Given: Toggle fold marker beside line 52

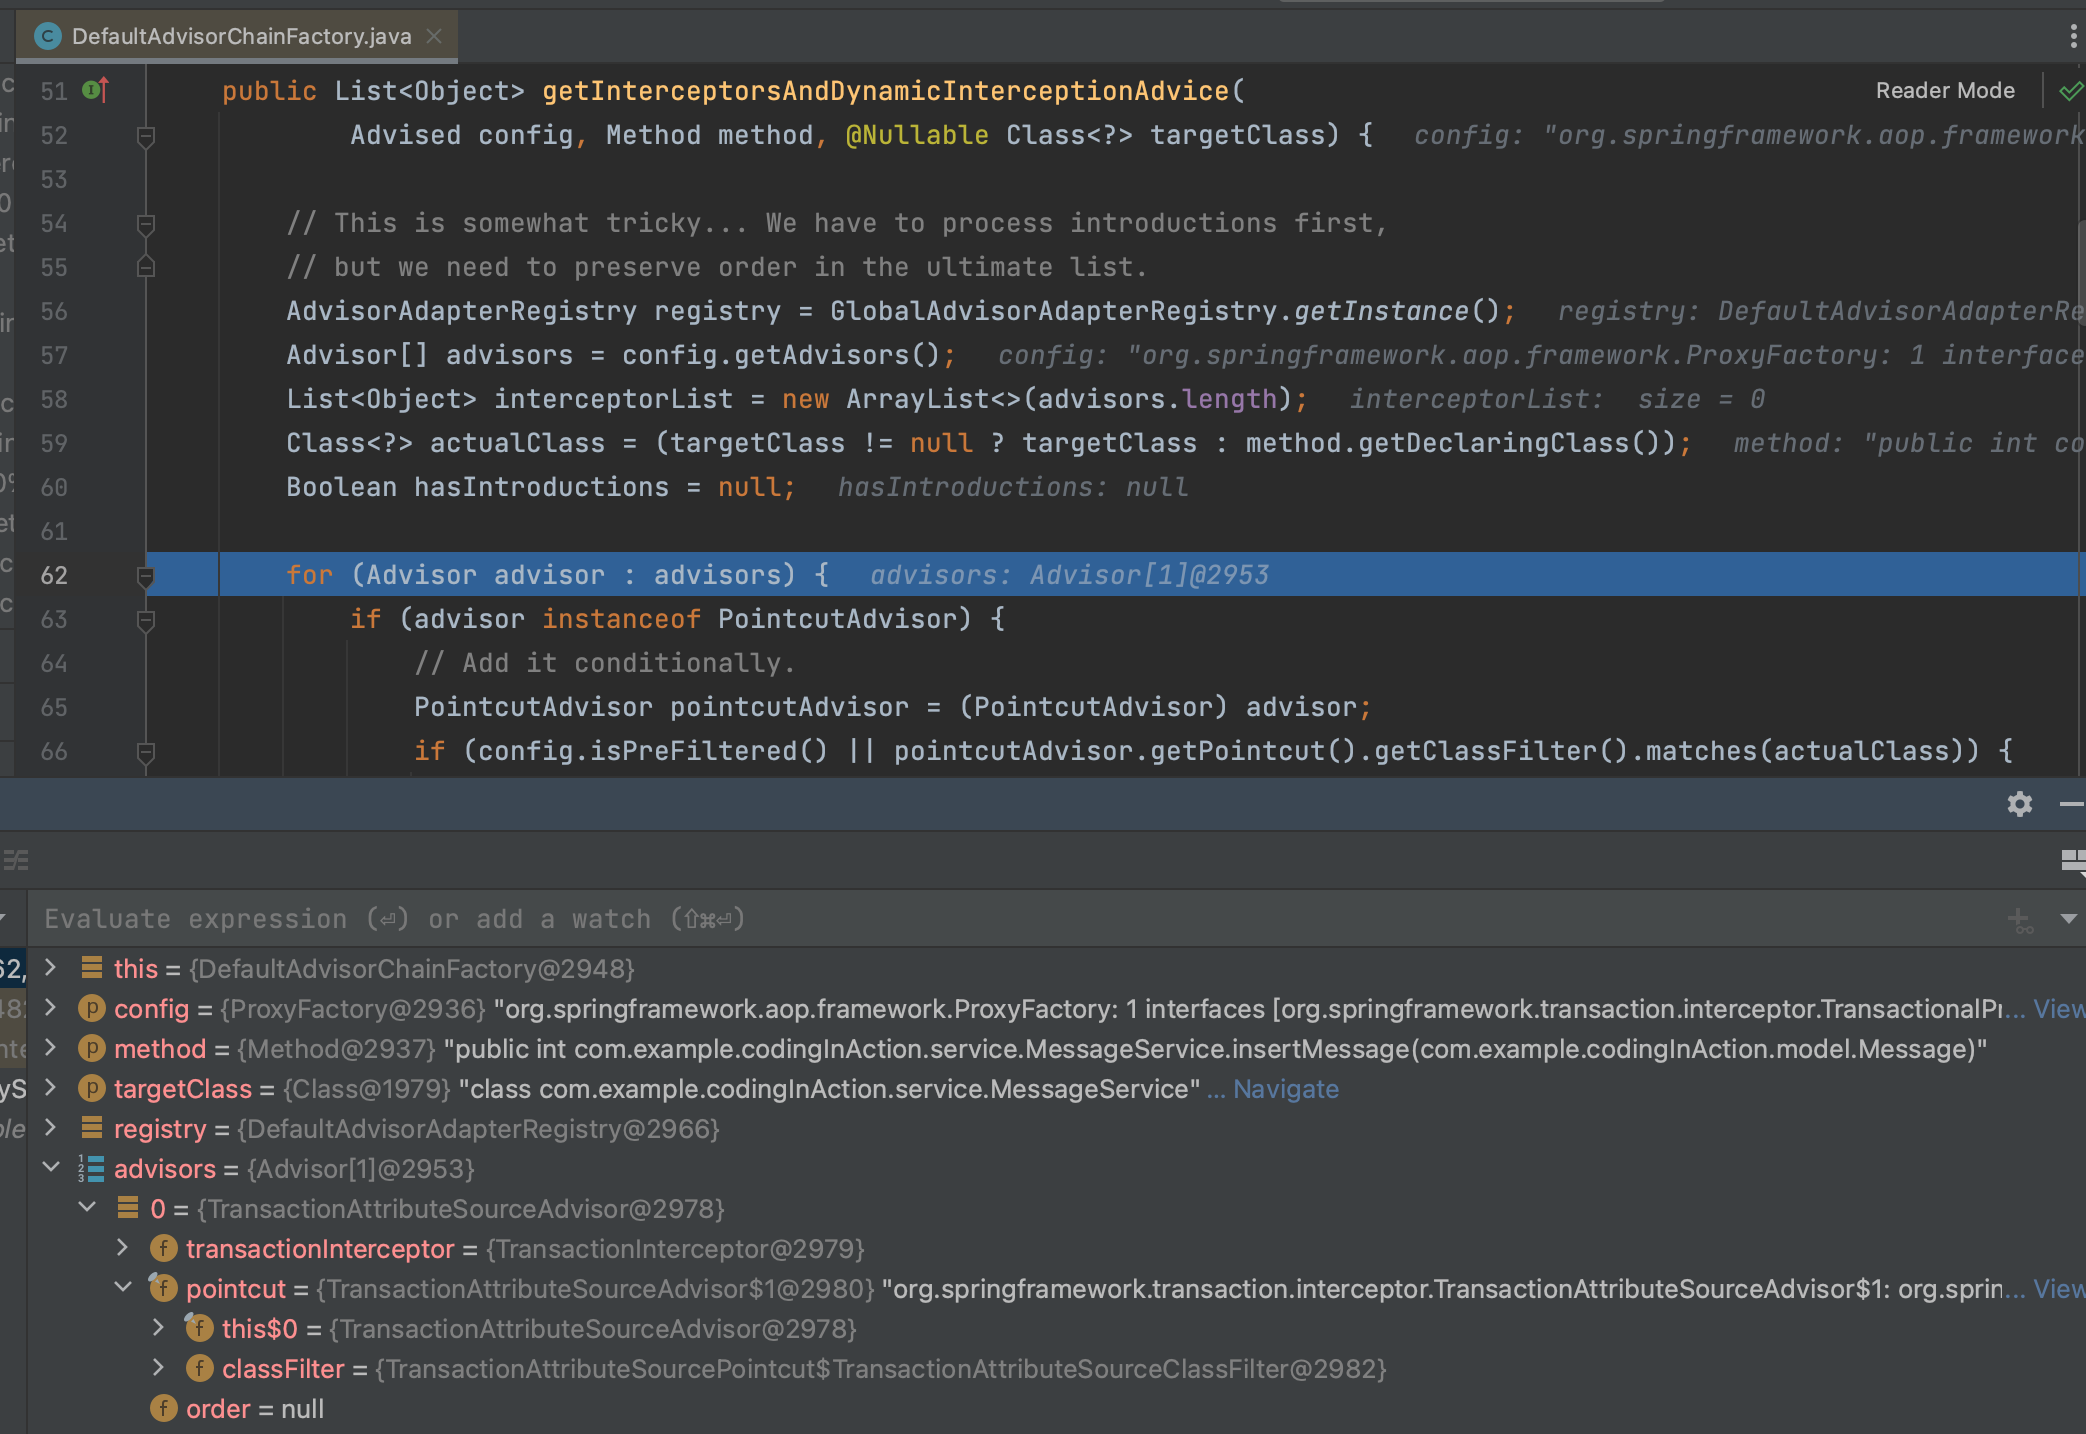Looking at the screenshot, I should click(x=146, y=136).
